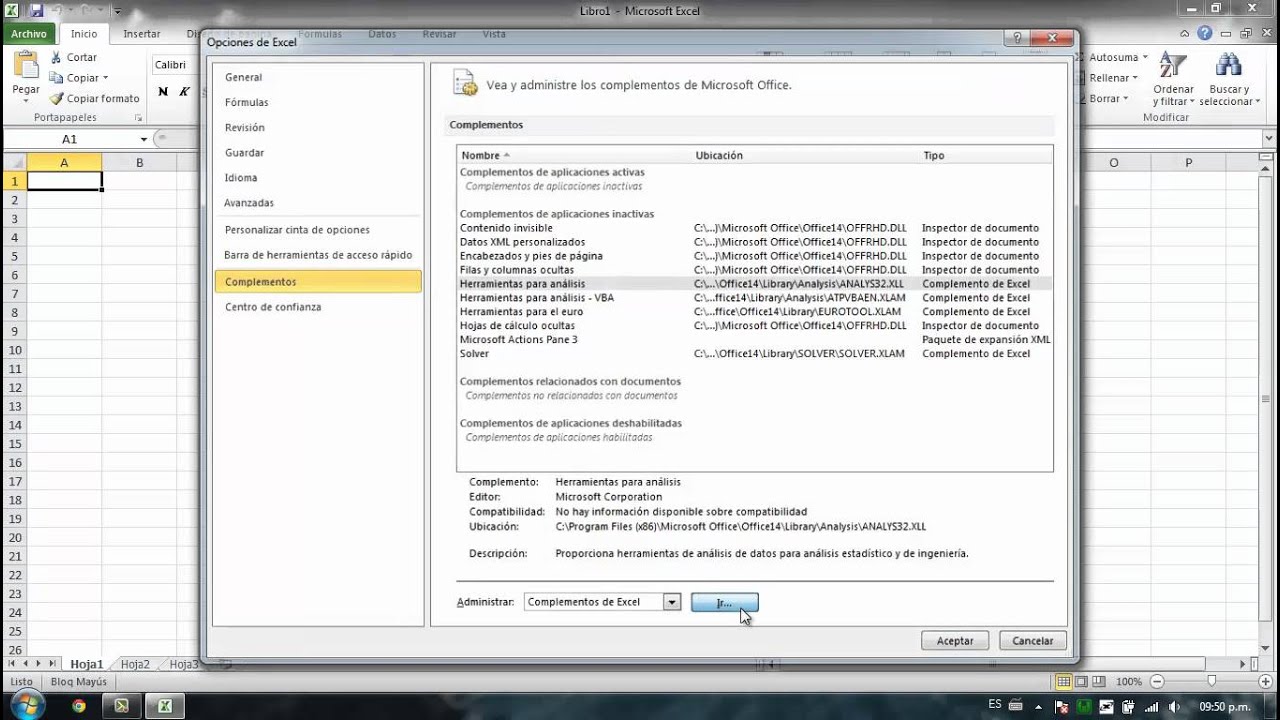
Task: Switch to the Insertar ribbon tab
Action: click(x=142, y=34)
